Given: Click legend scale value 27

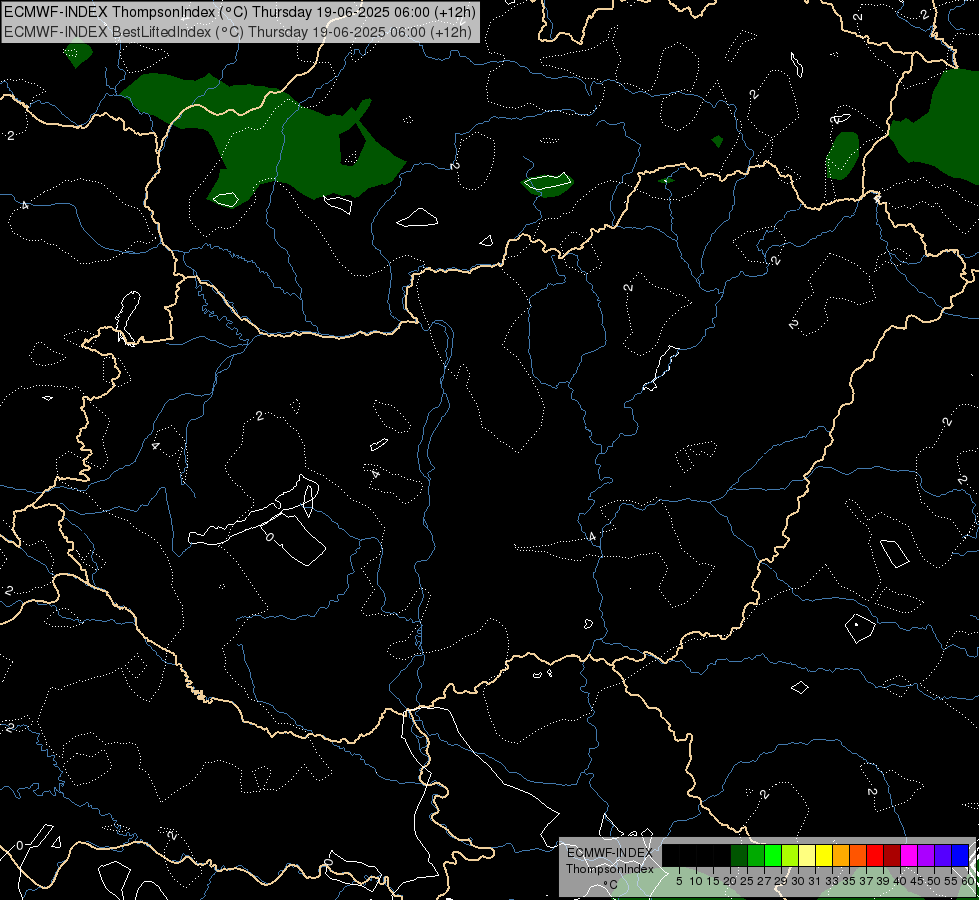Looking at the screenshot, I should [x=764, y=881].
